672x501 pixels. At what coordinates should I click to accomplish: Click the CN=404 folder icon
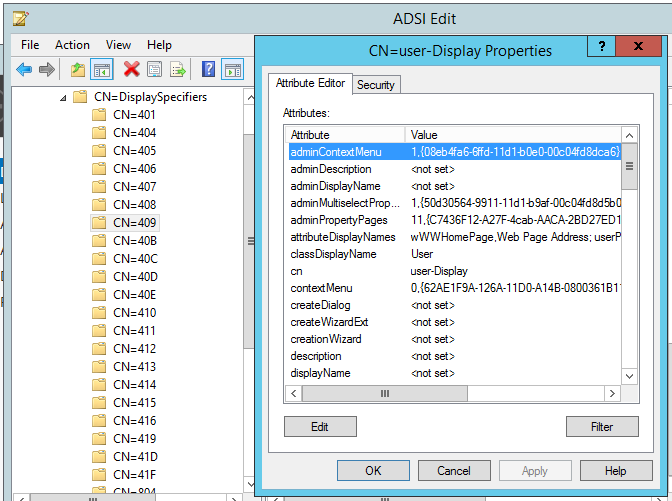[x=99, y=133]
